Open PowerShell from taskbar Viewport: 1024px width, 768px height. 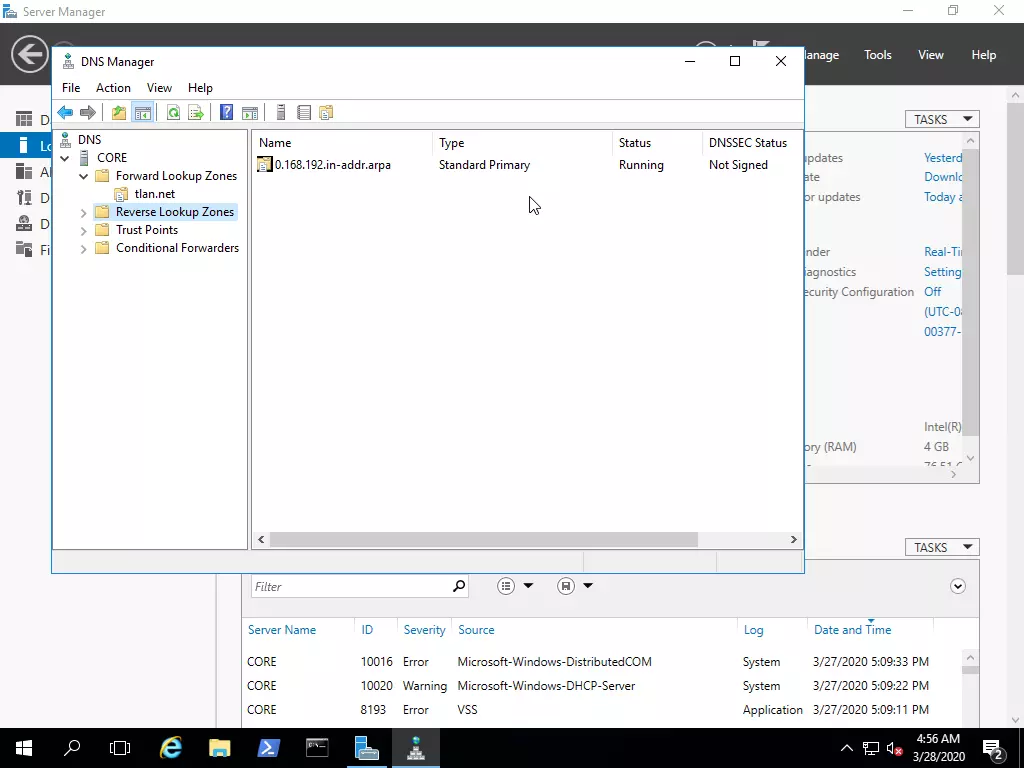click(268, 748)
